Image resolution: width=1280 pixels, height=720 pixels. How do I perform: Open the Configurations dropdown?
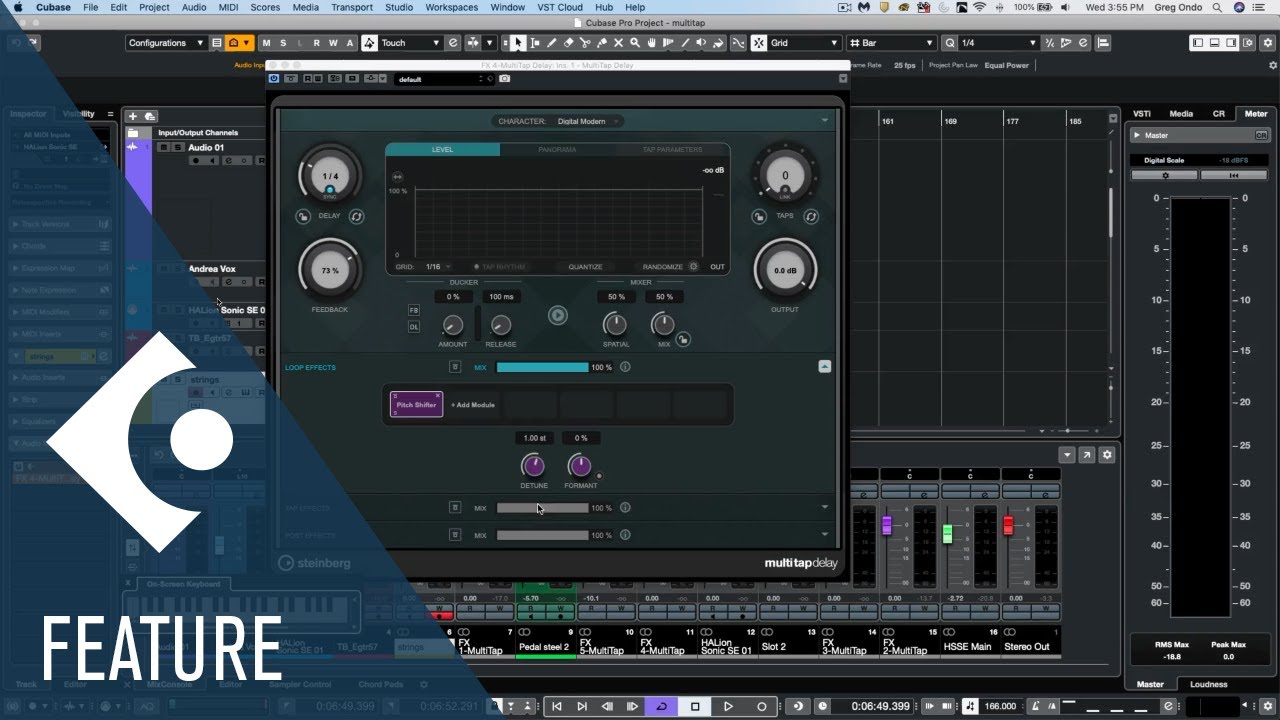coord(166,43)
